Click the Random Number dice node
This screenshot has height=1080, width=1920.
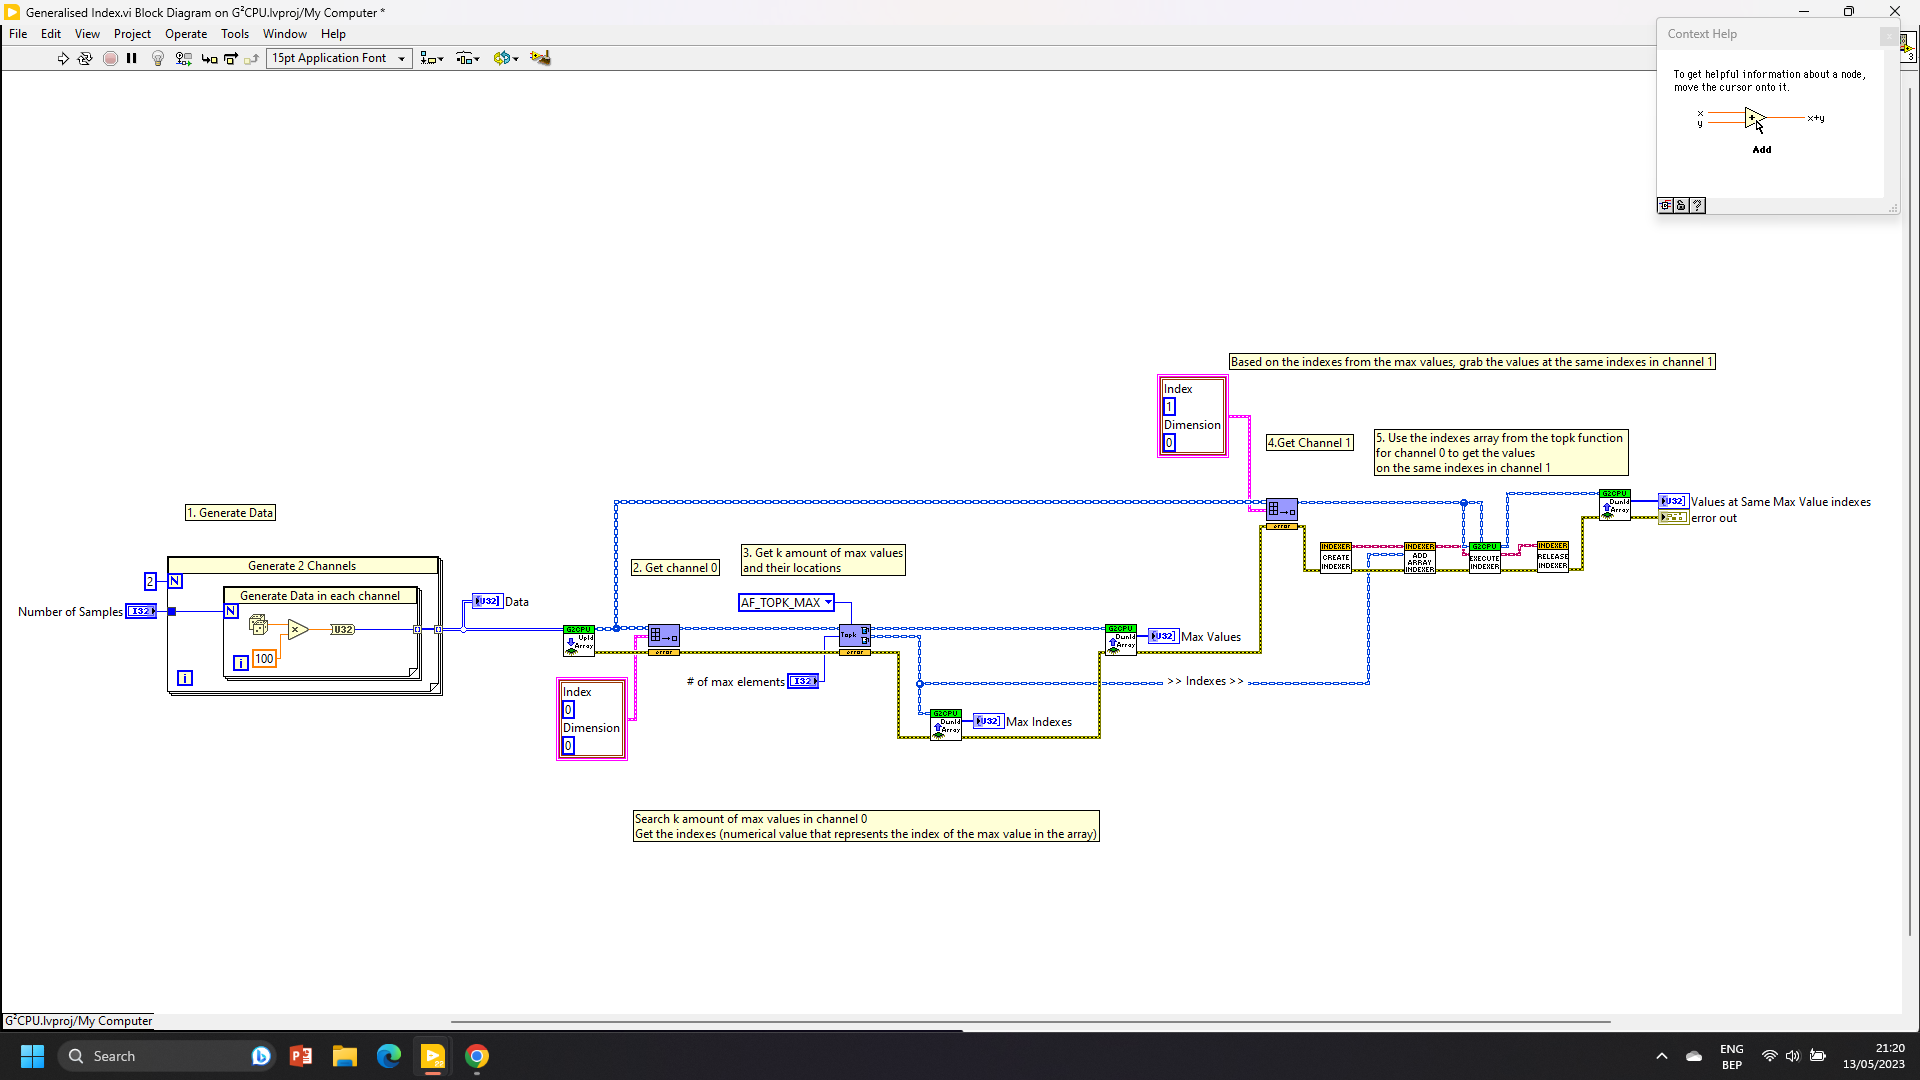click(x=258, y=625)
